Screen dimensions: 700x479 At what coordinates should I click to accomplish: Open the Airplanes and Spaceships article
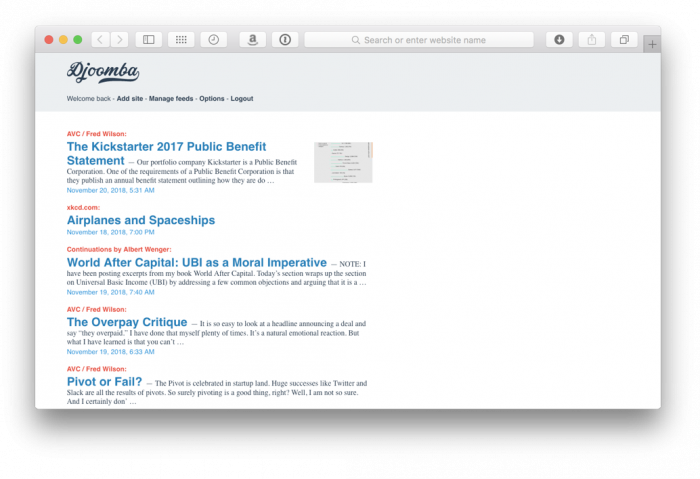coord(141,220)
